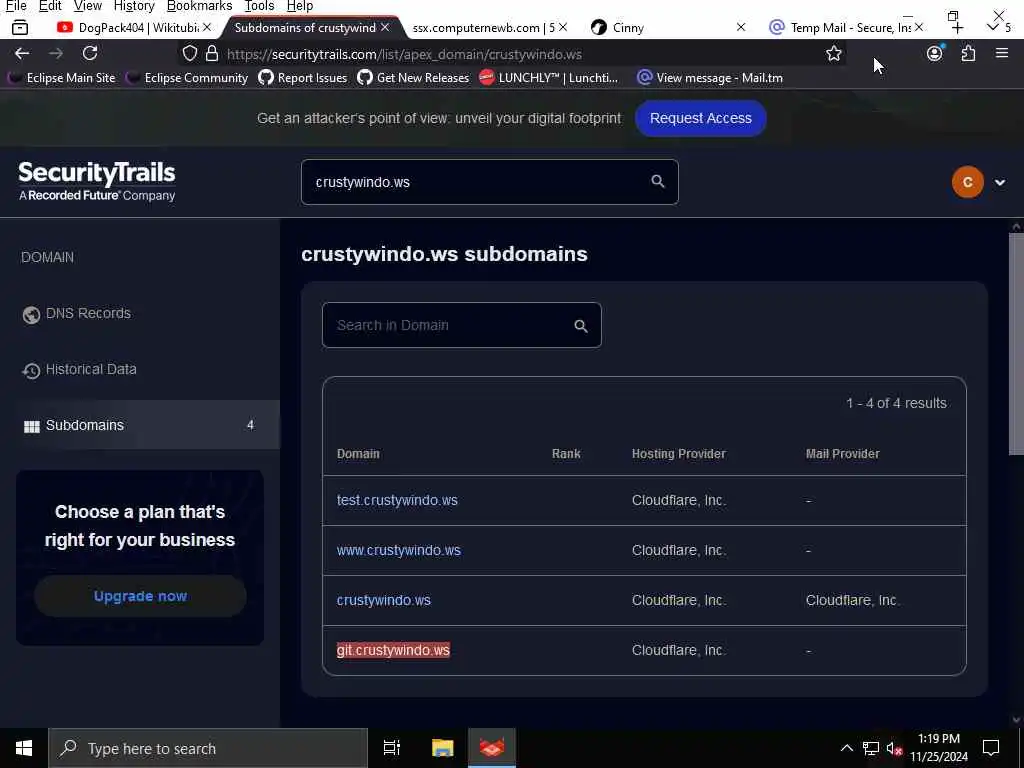Screen dimensions: 1024x768
Task: Open the crustywindo.ws domain link in table
Action: [x=383, y=600]
